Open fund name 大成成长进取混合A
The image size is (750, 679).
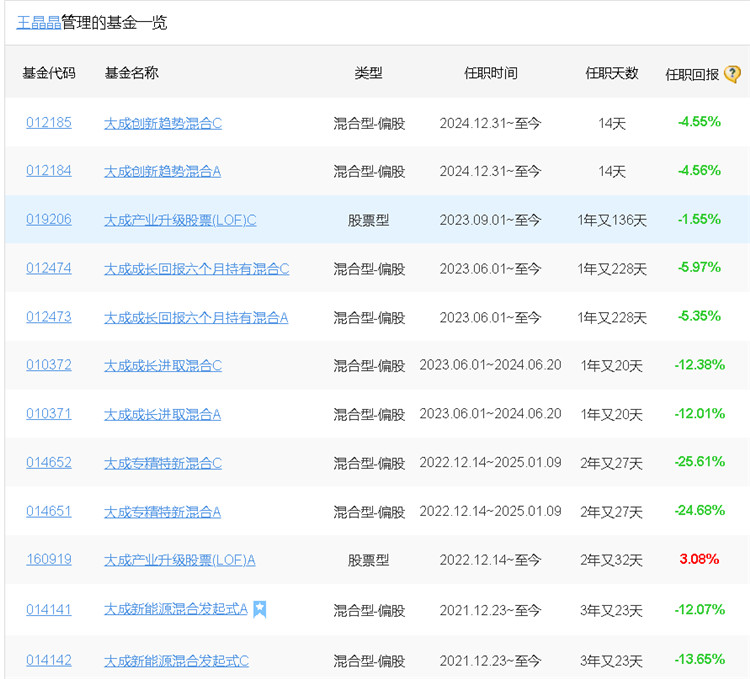(x=163, y=415)
